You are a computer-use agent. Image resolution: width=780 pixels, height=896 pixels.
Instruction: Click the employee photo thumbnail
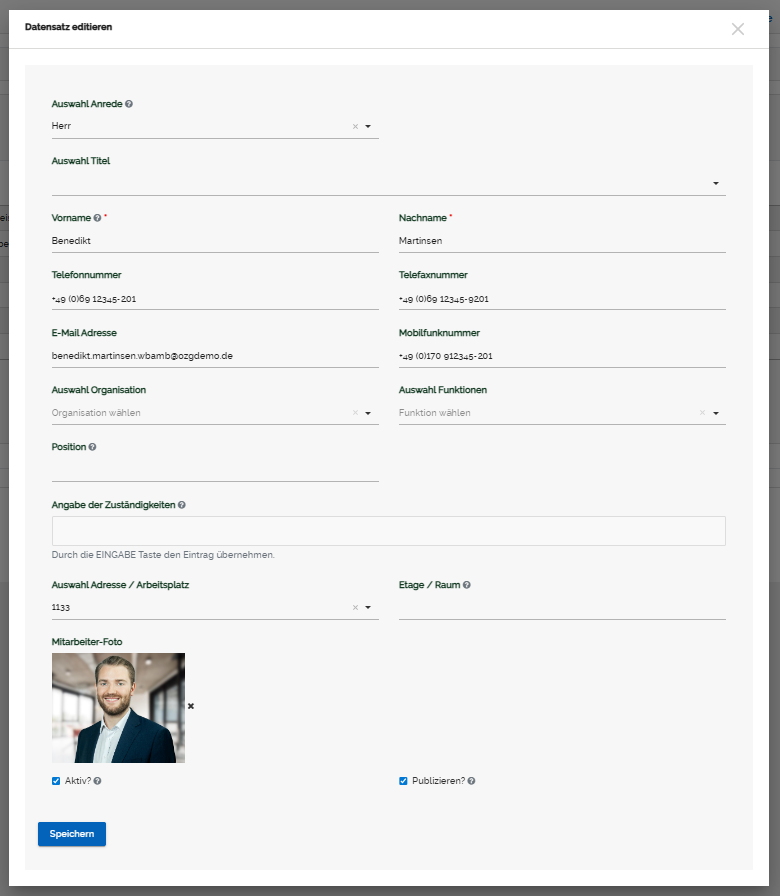click(x=118, y=708)
